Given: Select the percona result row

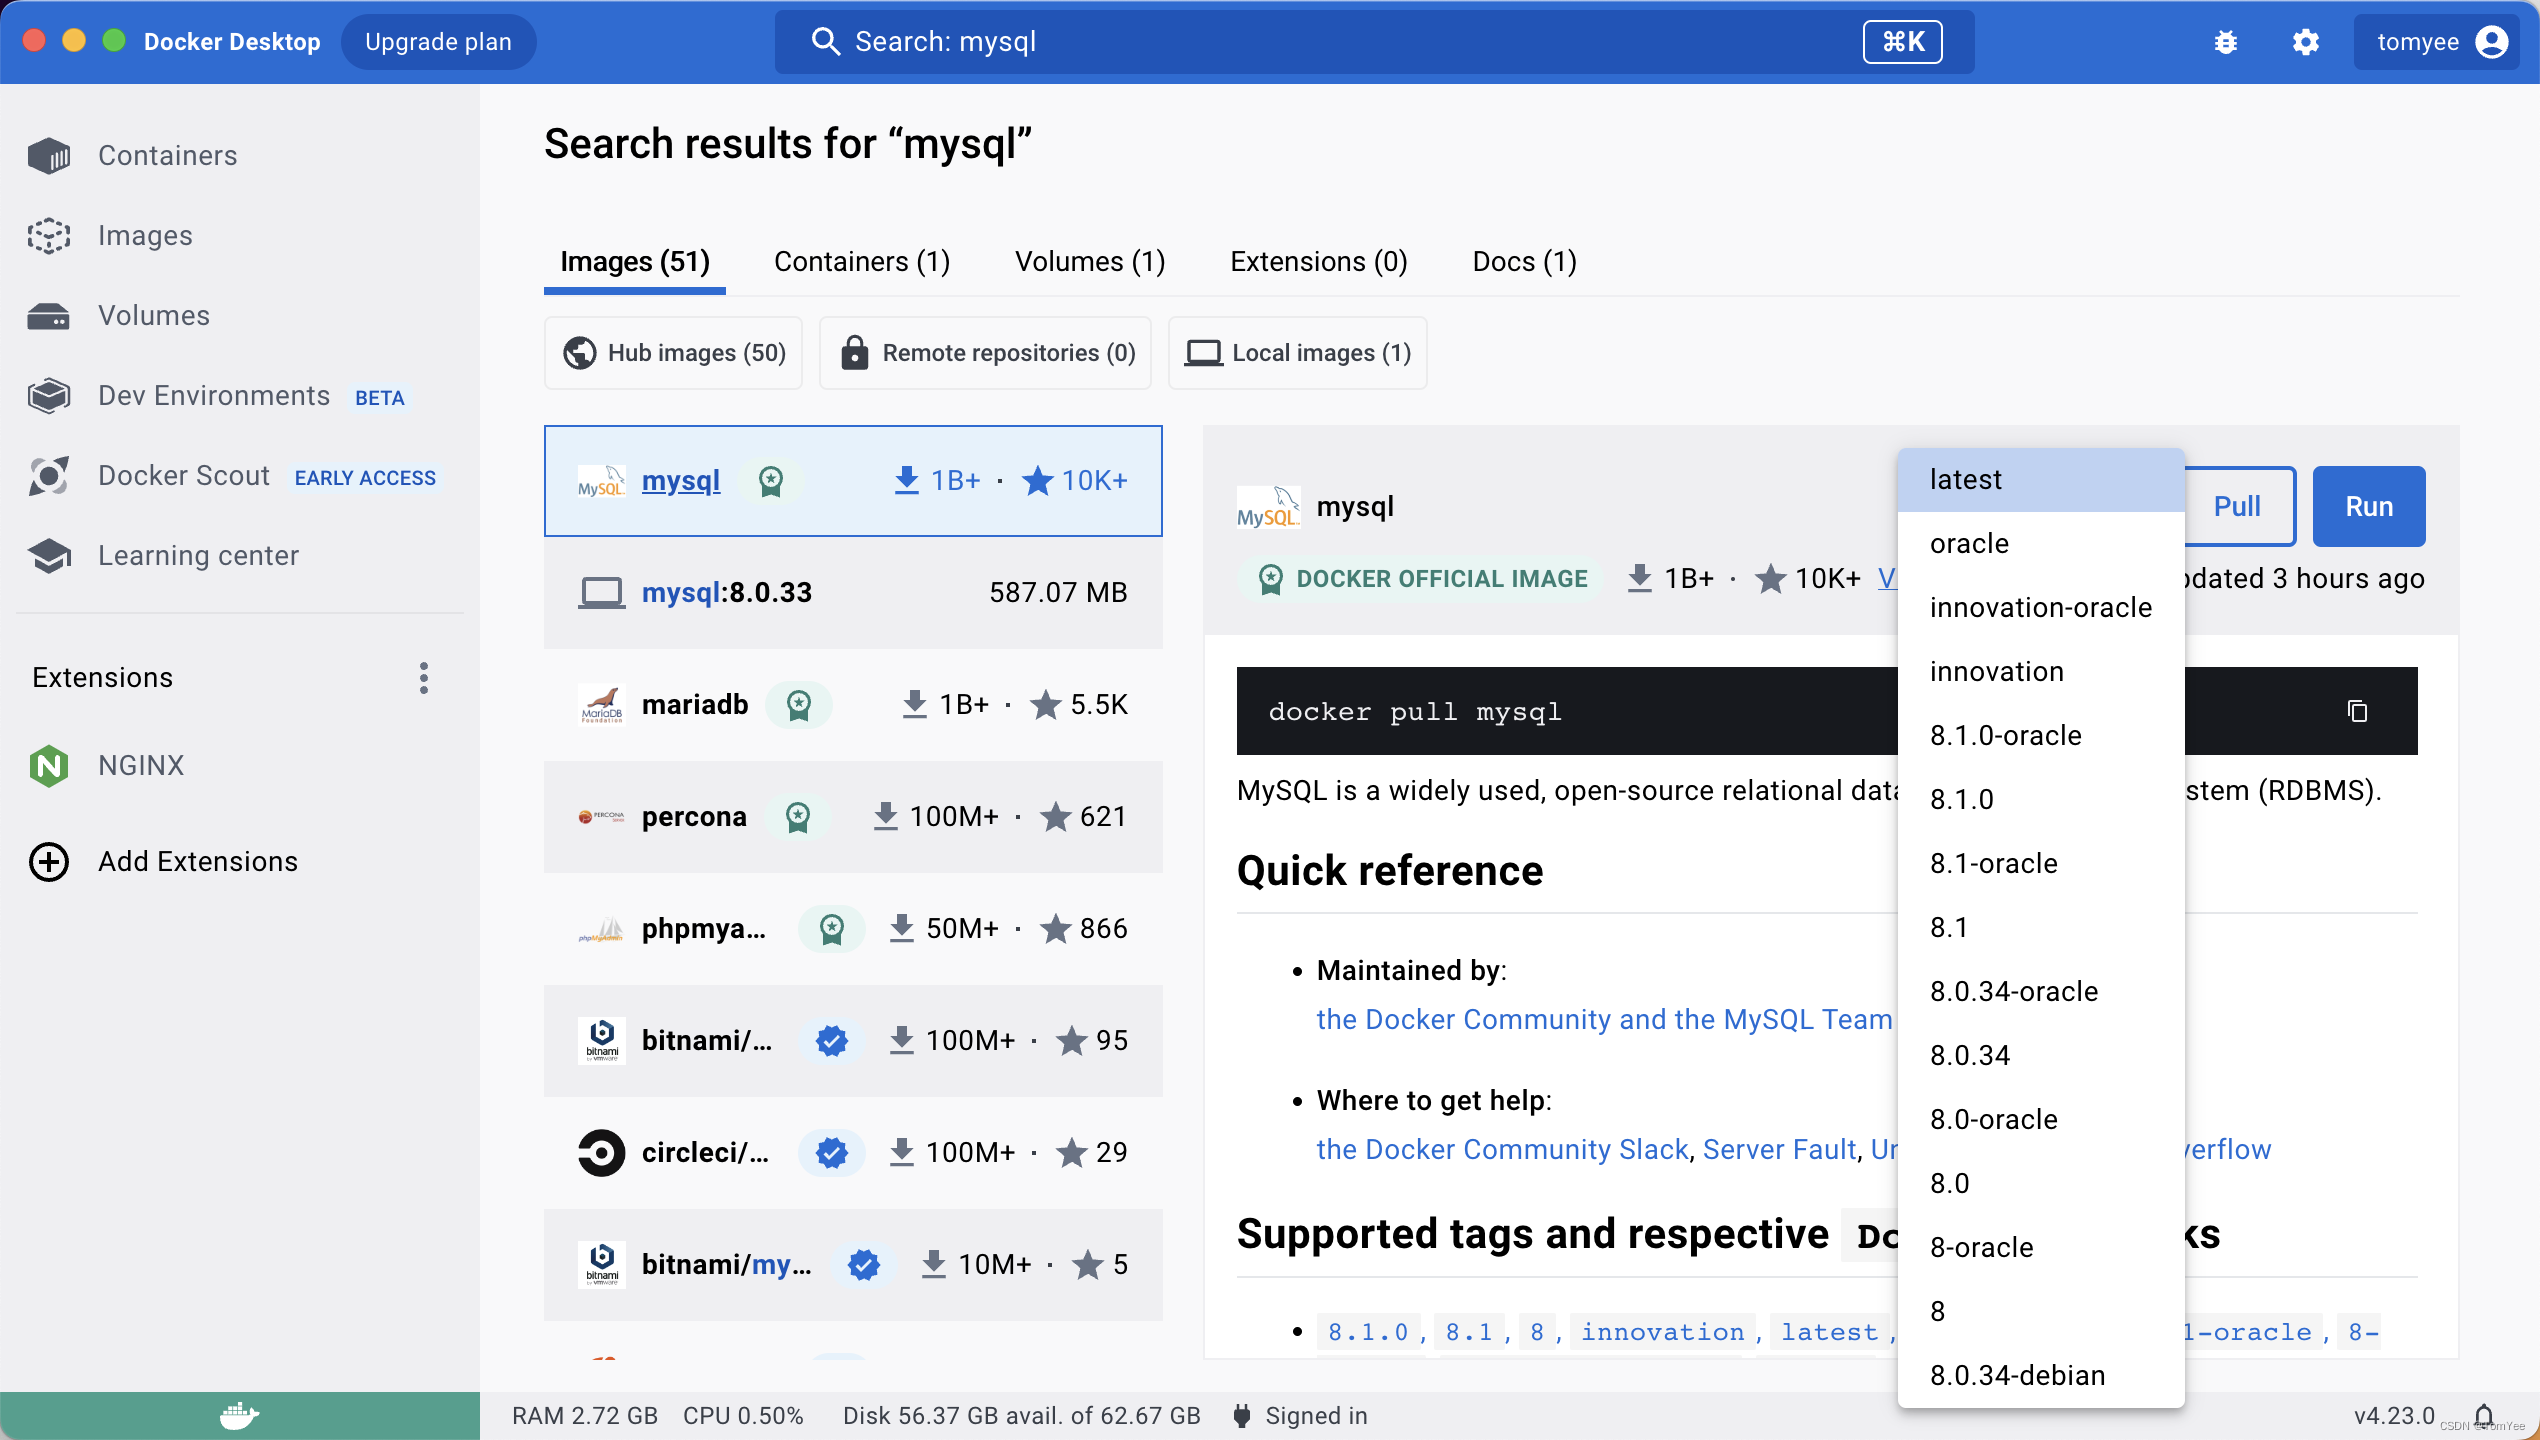Looking at the screenshot, I should 853,817.
